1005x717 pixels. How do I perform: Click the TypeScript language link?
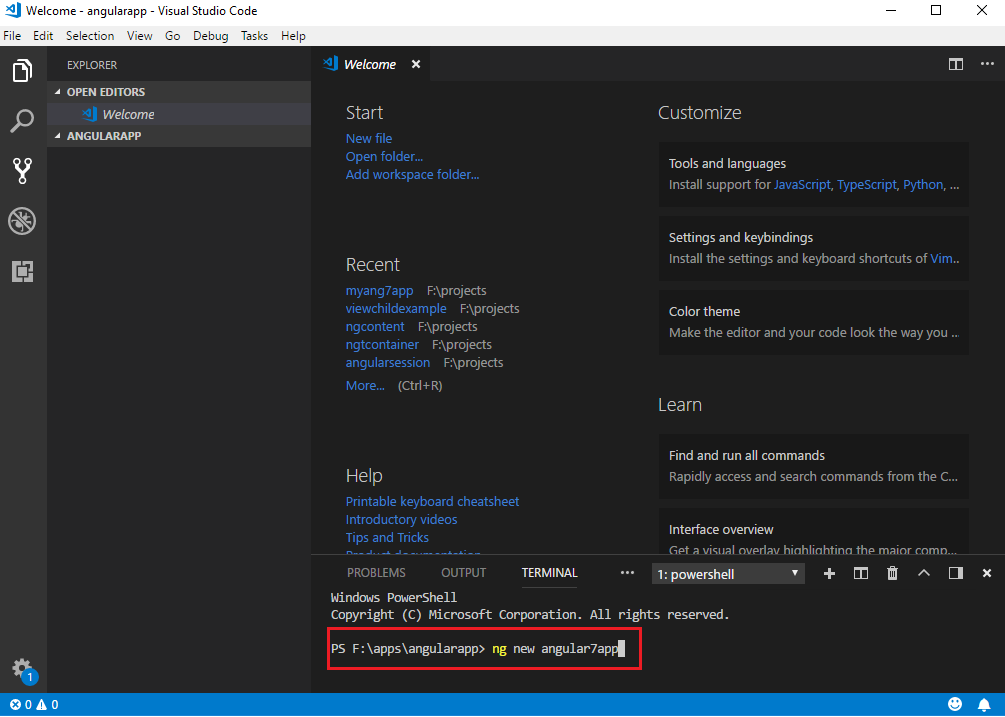pos(867,185)
